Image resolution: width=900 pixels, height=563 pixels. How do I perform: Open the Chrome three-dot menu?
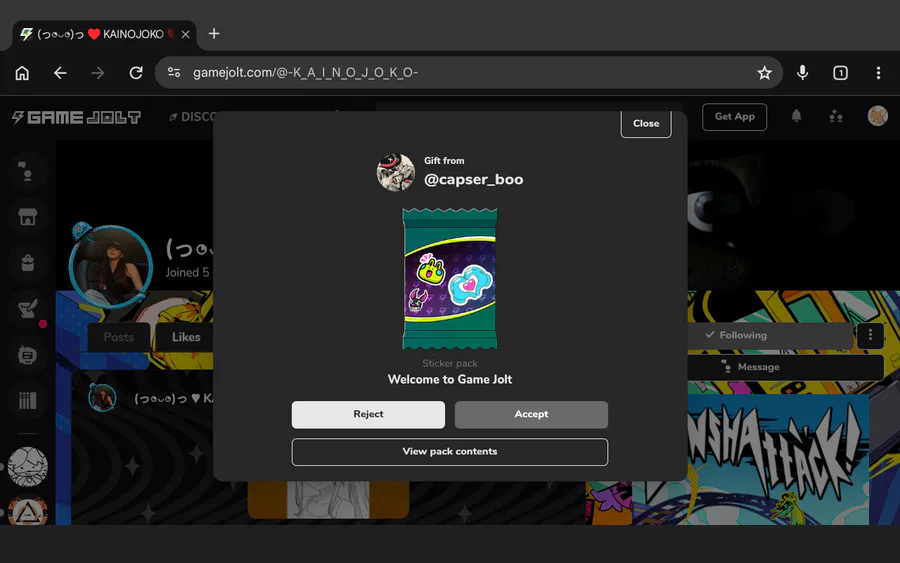[x=878, y=73]
